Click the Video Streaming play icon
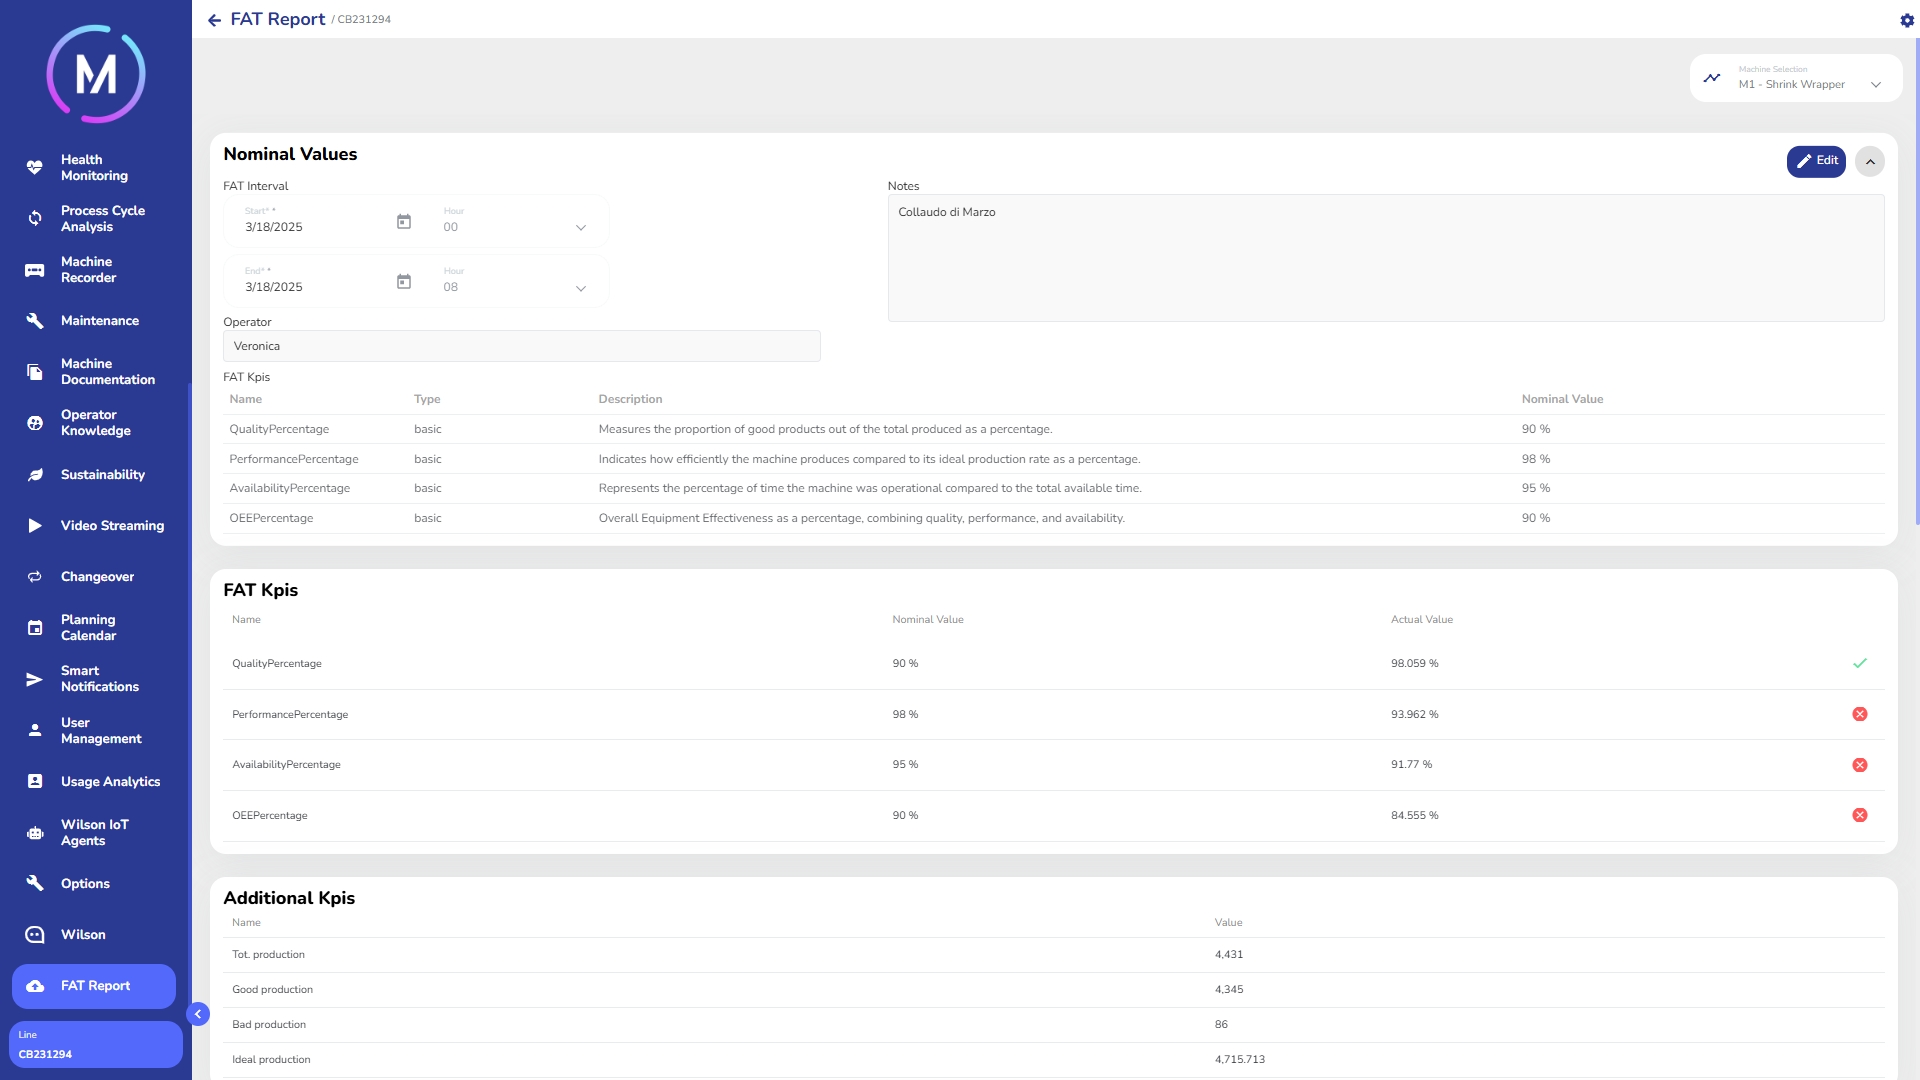Viewport: 1920px width, 1080px height. point(35,526)
